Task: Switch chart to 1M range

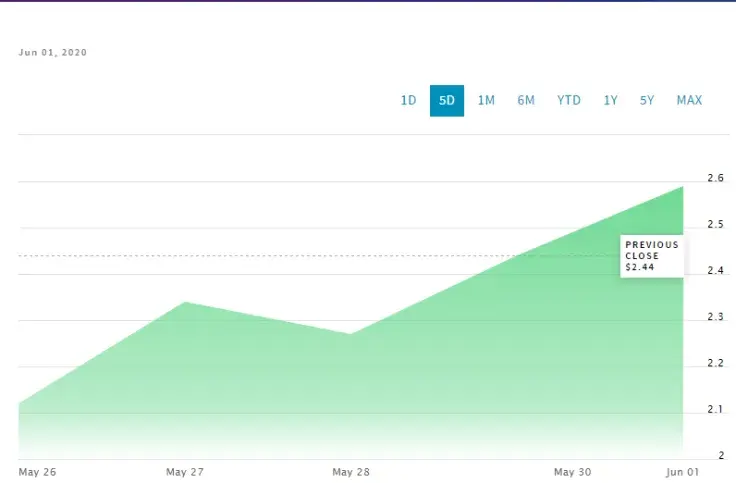Action: tap(486, 100)
